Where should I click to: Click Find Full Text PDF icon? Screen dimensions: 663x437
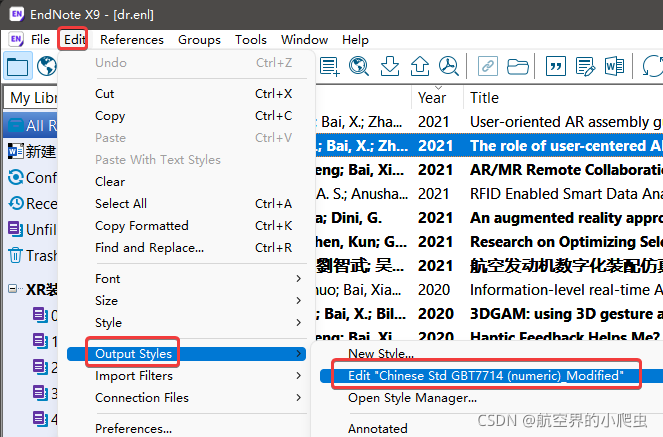pyautogui.click(x=449, y=66)
